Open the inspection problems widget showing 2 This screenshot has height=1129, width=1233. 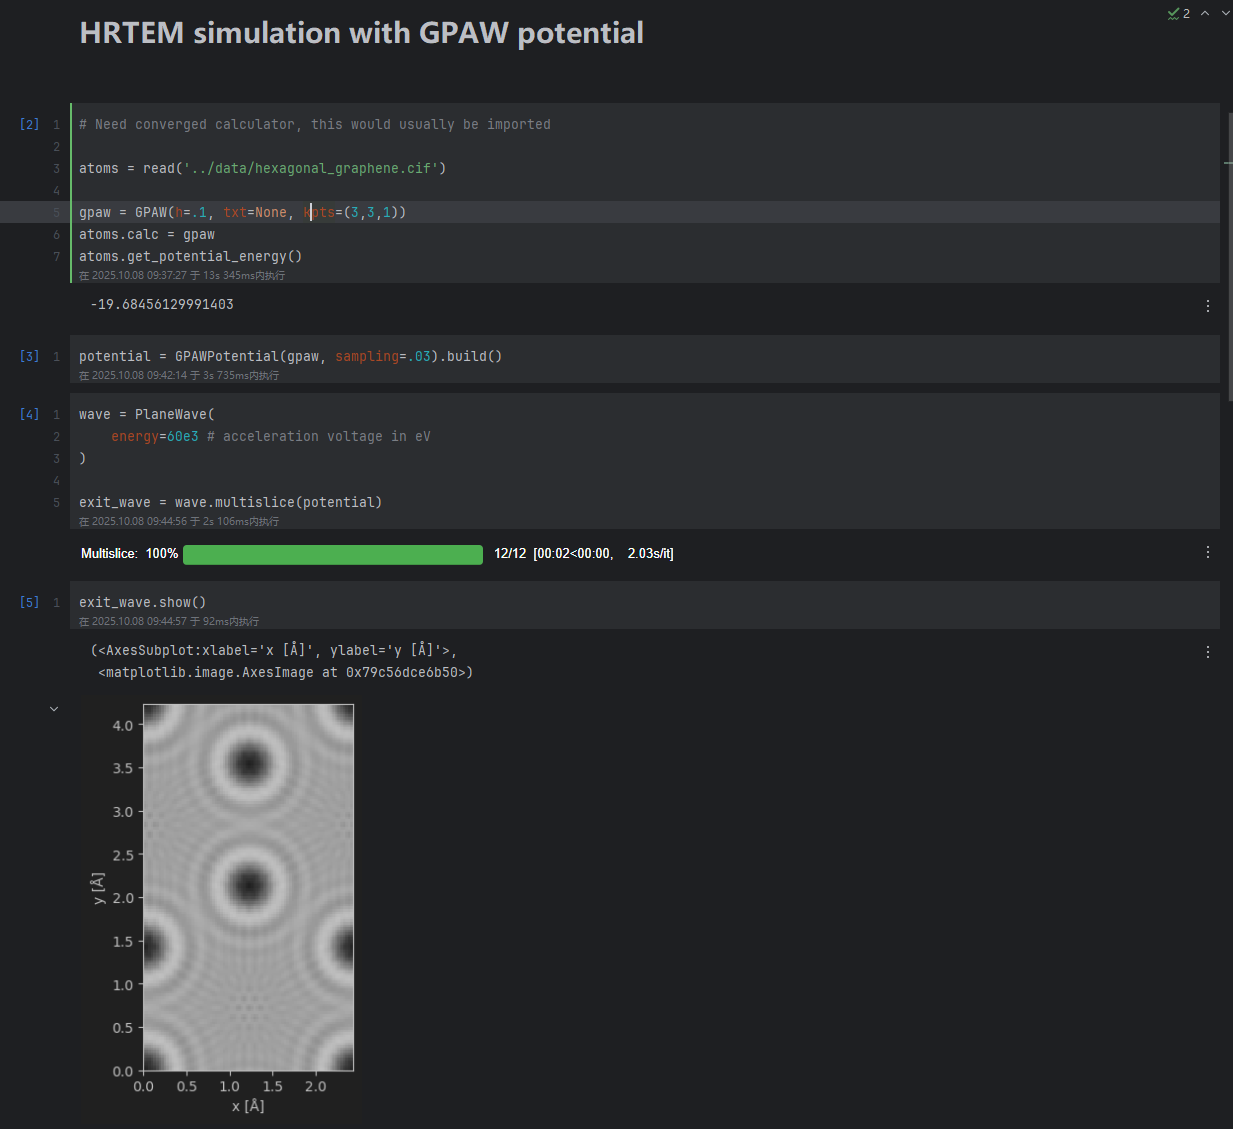(1178, 13)
